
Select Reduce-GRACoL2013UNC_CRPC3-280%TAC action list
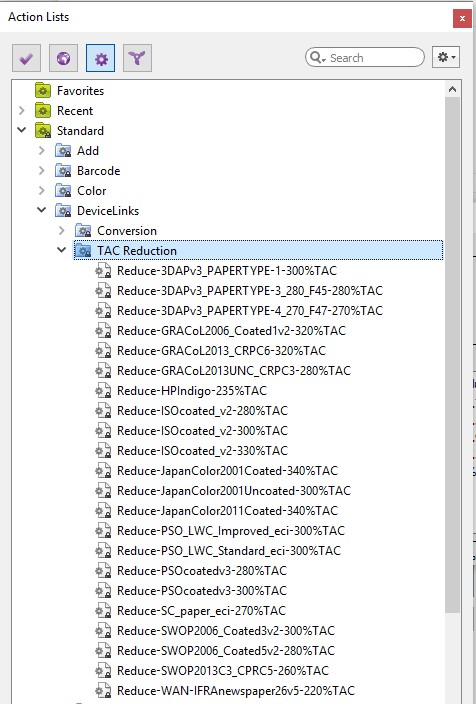pos(234,371)
